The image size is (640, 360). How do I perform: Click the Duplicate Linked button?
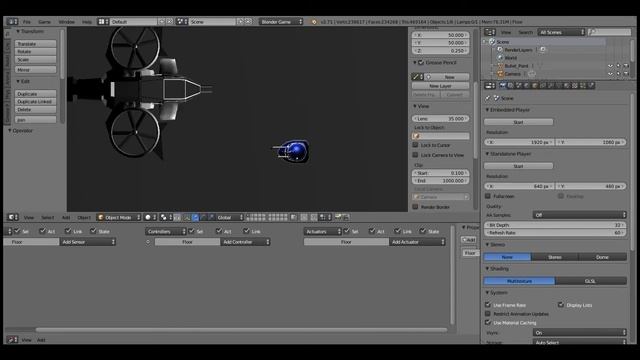(x=36, y=102)
